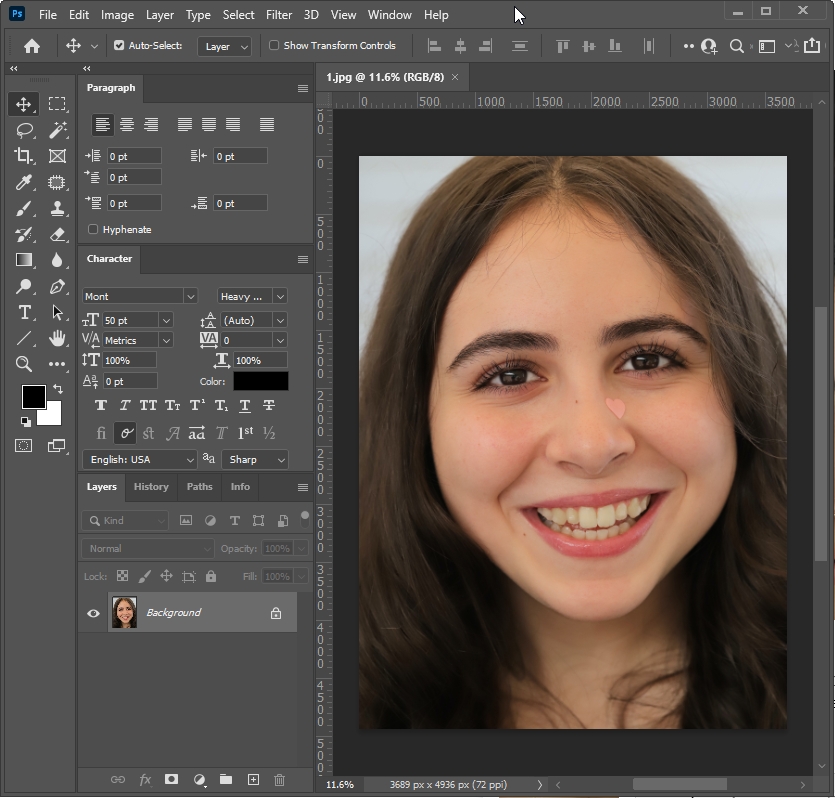
Task: Enable Show Transform Controls checkbox
Action: [x=274, y=46]
